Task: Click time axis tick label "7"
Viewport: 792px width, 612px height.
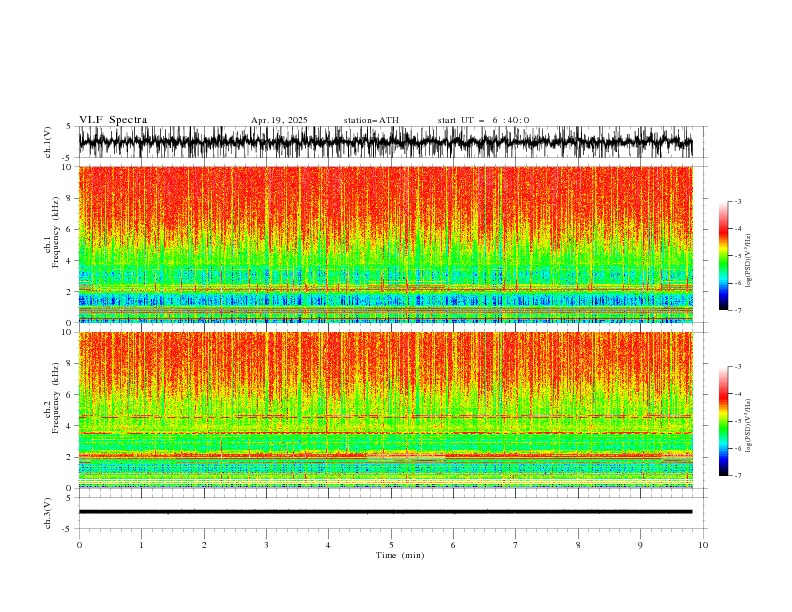Action: [516, 545]
